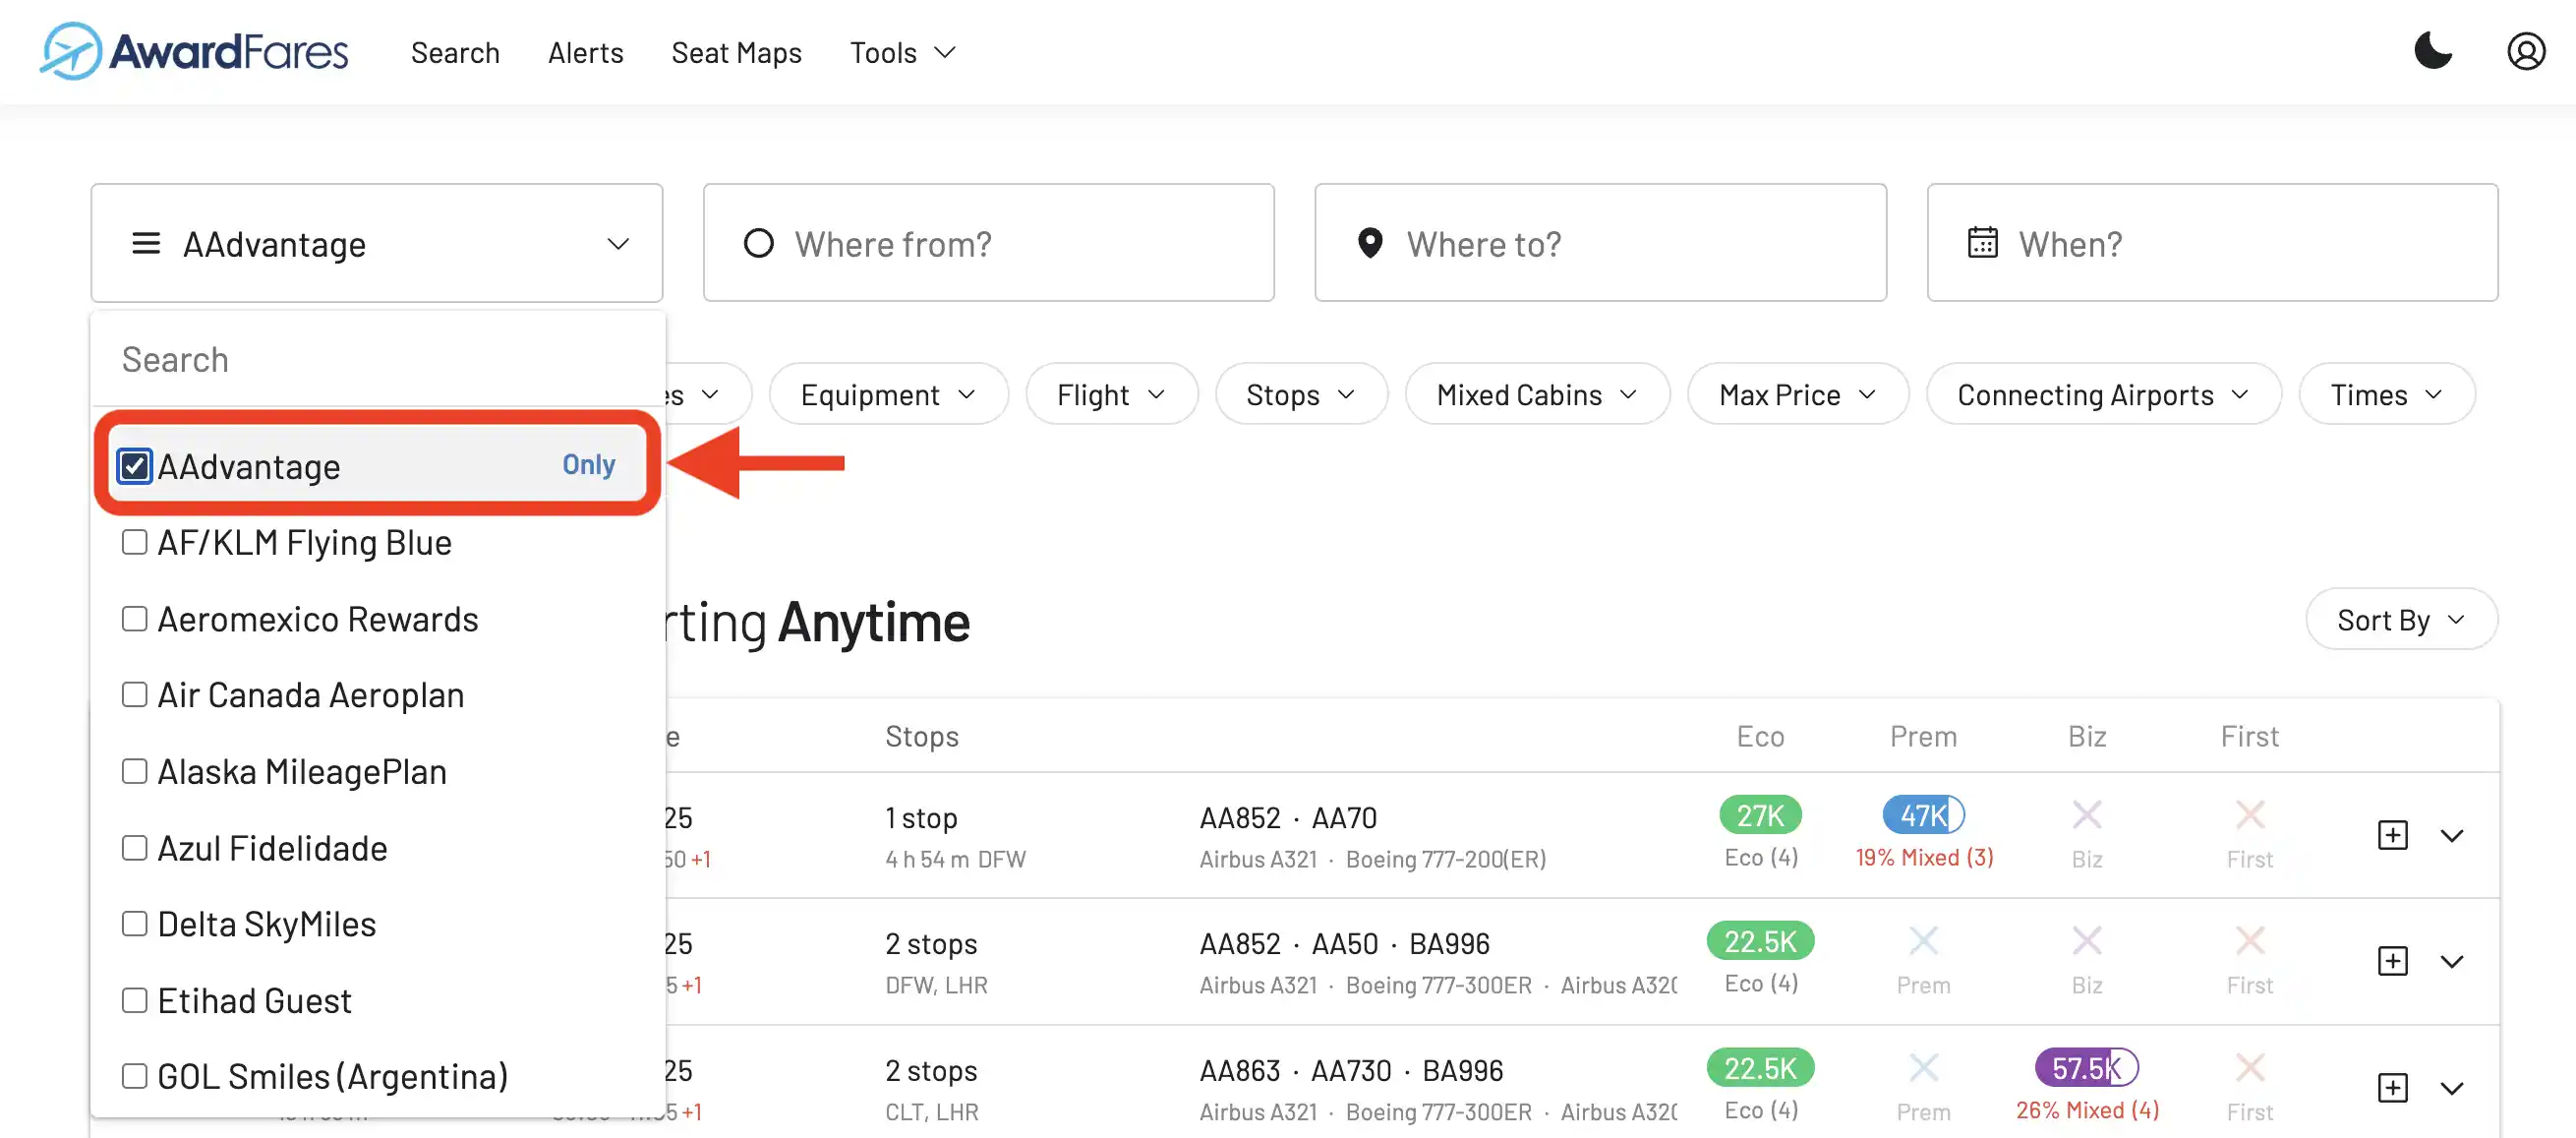Expand the Equipment dropdown filter
Viewport: 2576px width, 1138px height.
[x=887, y=393]
